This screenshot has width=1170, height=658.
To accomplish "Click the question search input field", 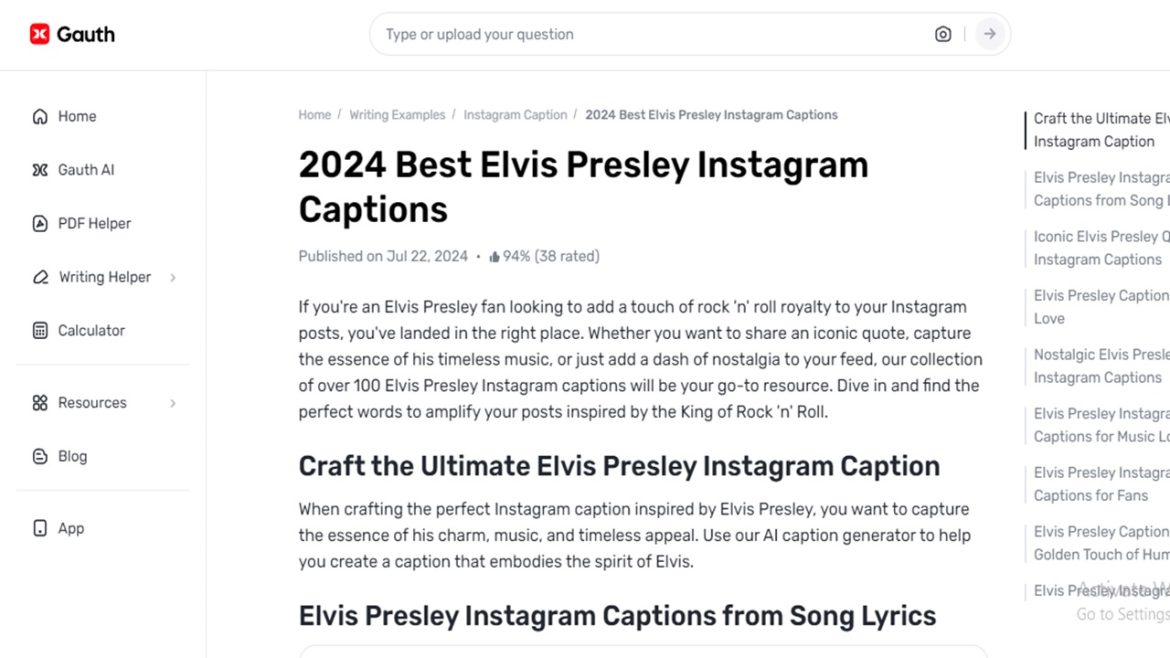I will [650, 34].
